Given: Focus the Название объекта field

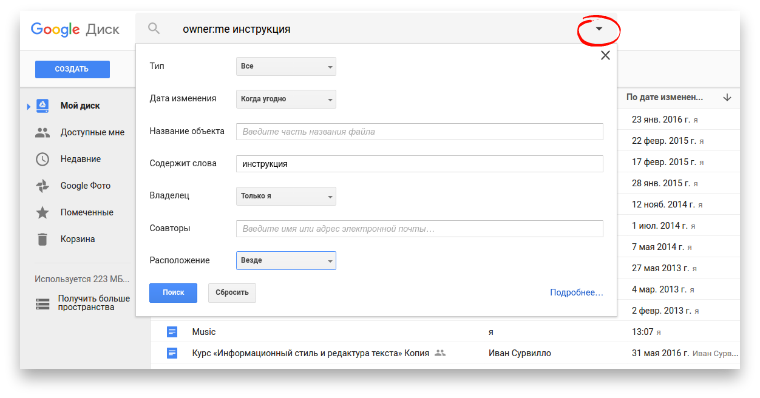Looking at the screenshot, I should 420,131.
